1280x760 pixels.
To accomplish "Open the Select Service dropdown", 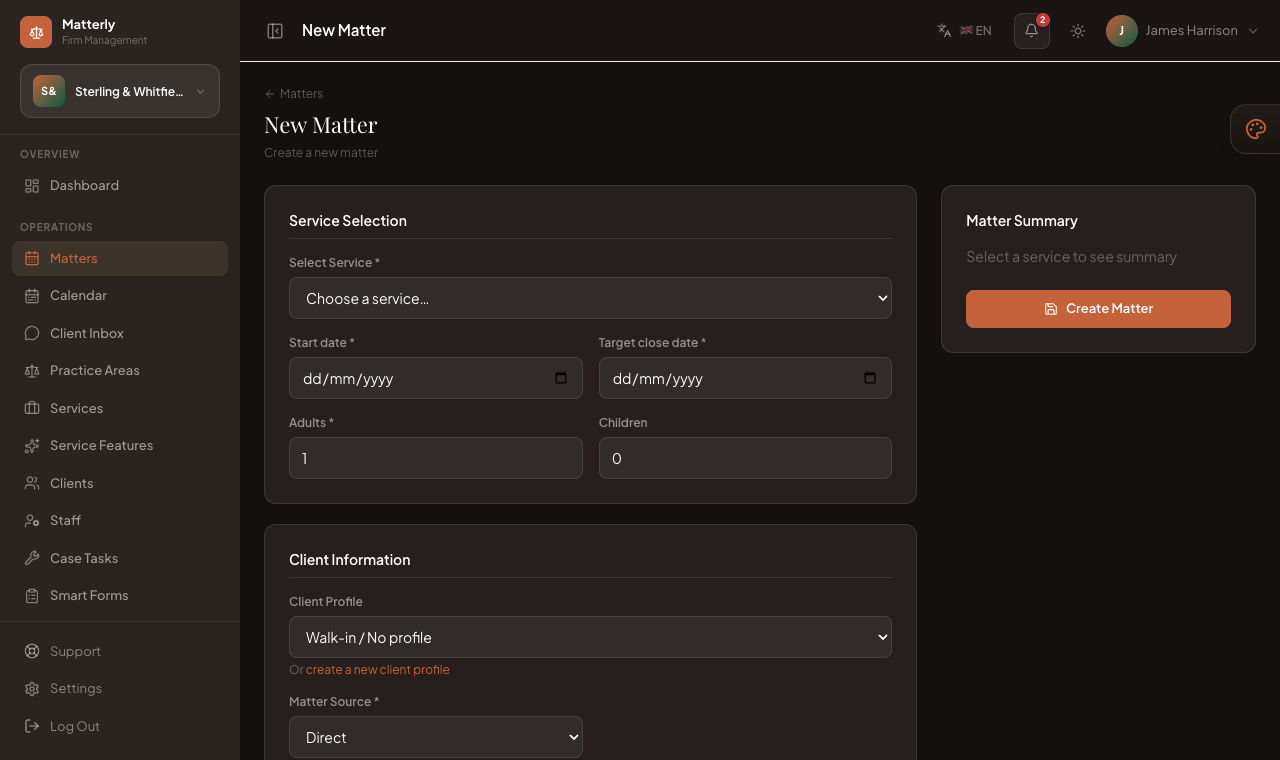I will coord(590,298).
